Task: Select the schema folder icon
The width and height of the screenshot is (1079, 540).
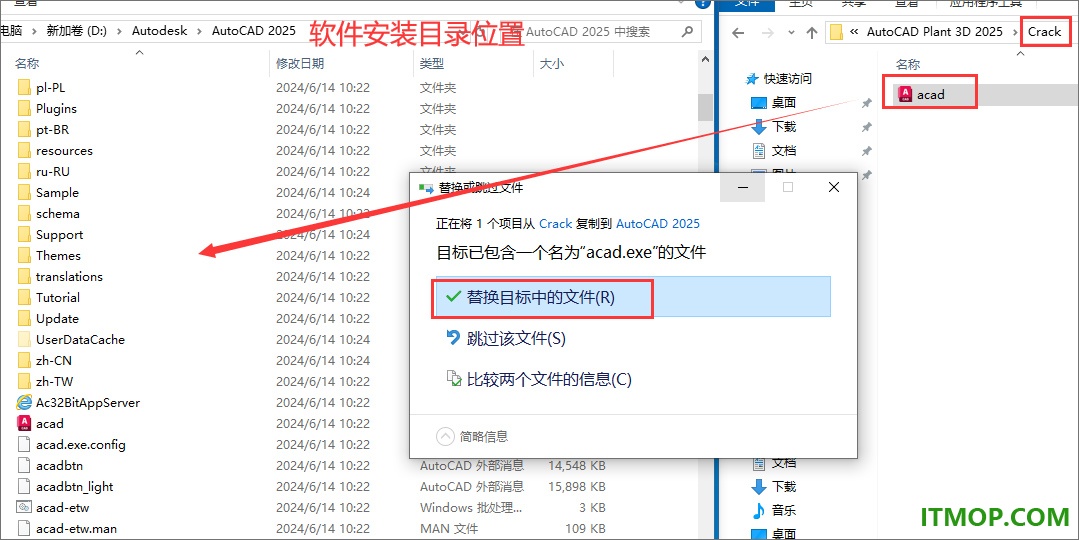Action: click(x=24, y=213)
